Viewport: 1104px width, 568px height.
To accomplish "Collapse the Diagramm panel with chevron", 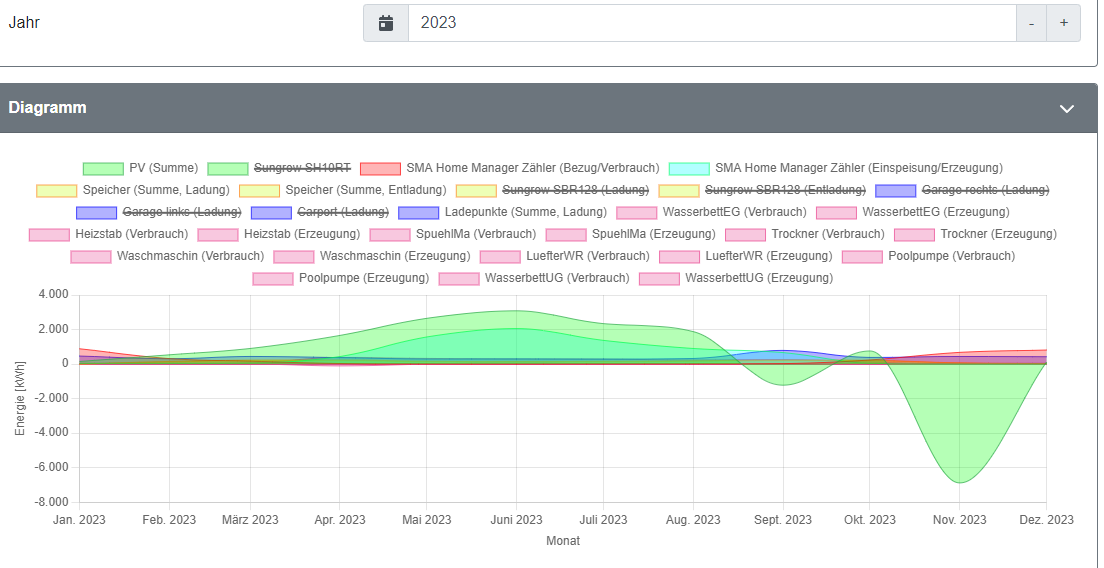I will click(x=1067, y=108).
